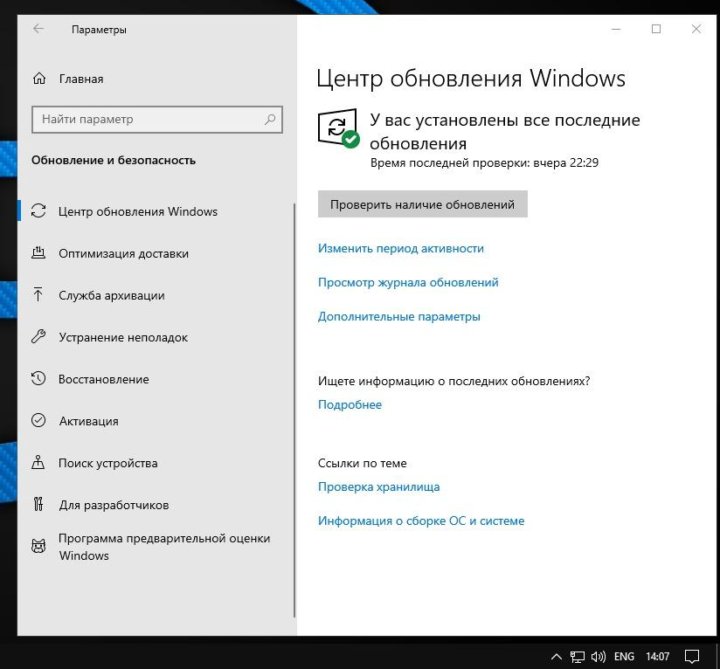Click the back arrow in Параметры header
The image size is (720, 669).
pos(38,29)
